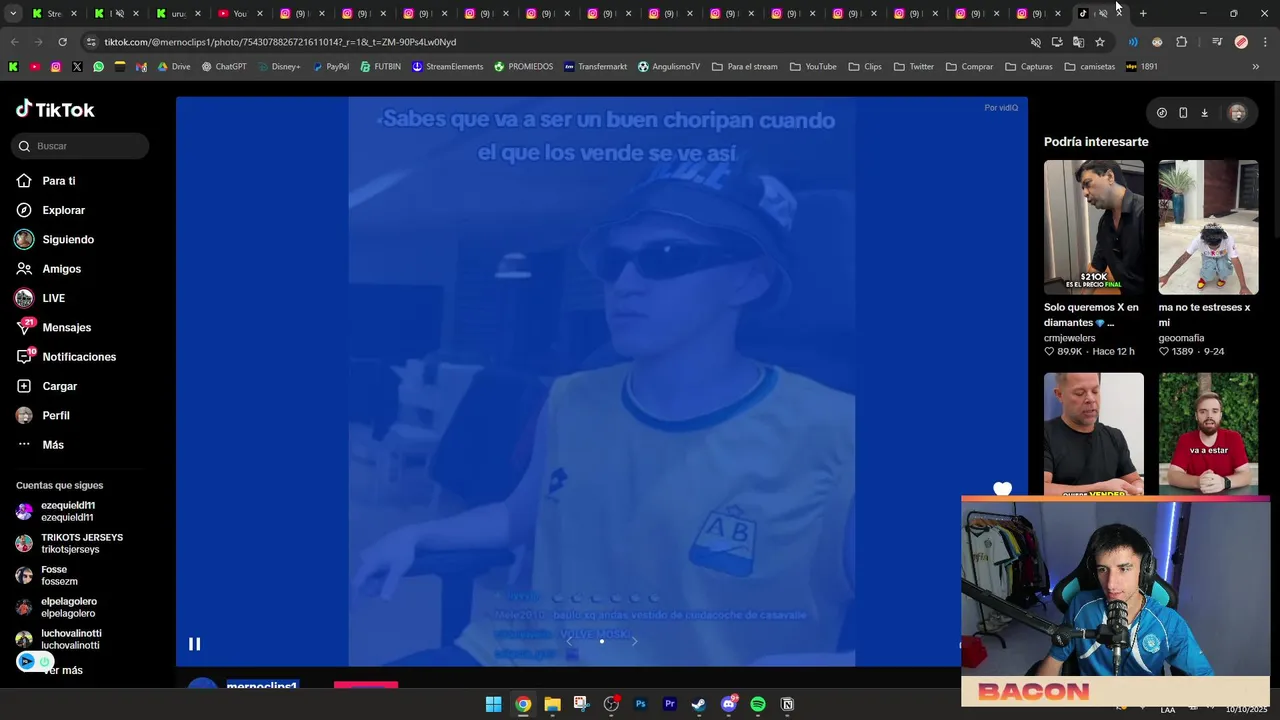Open crmjewelers username link

[1070, 338]
